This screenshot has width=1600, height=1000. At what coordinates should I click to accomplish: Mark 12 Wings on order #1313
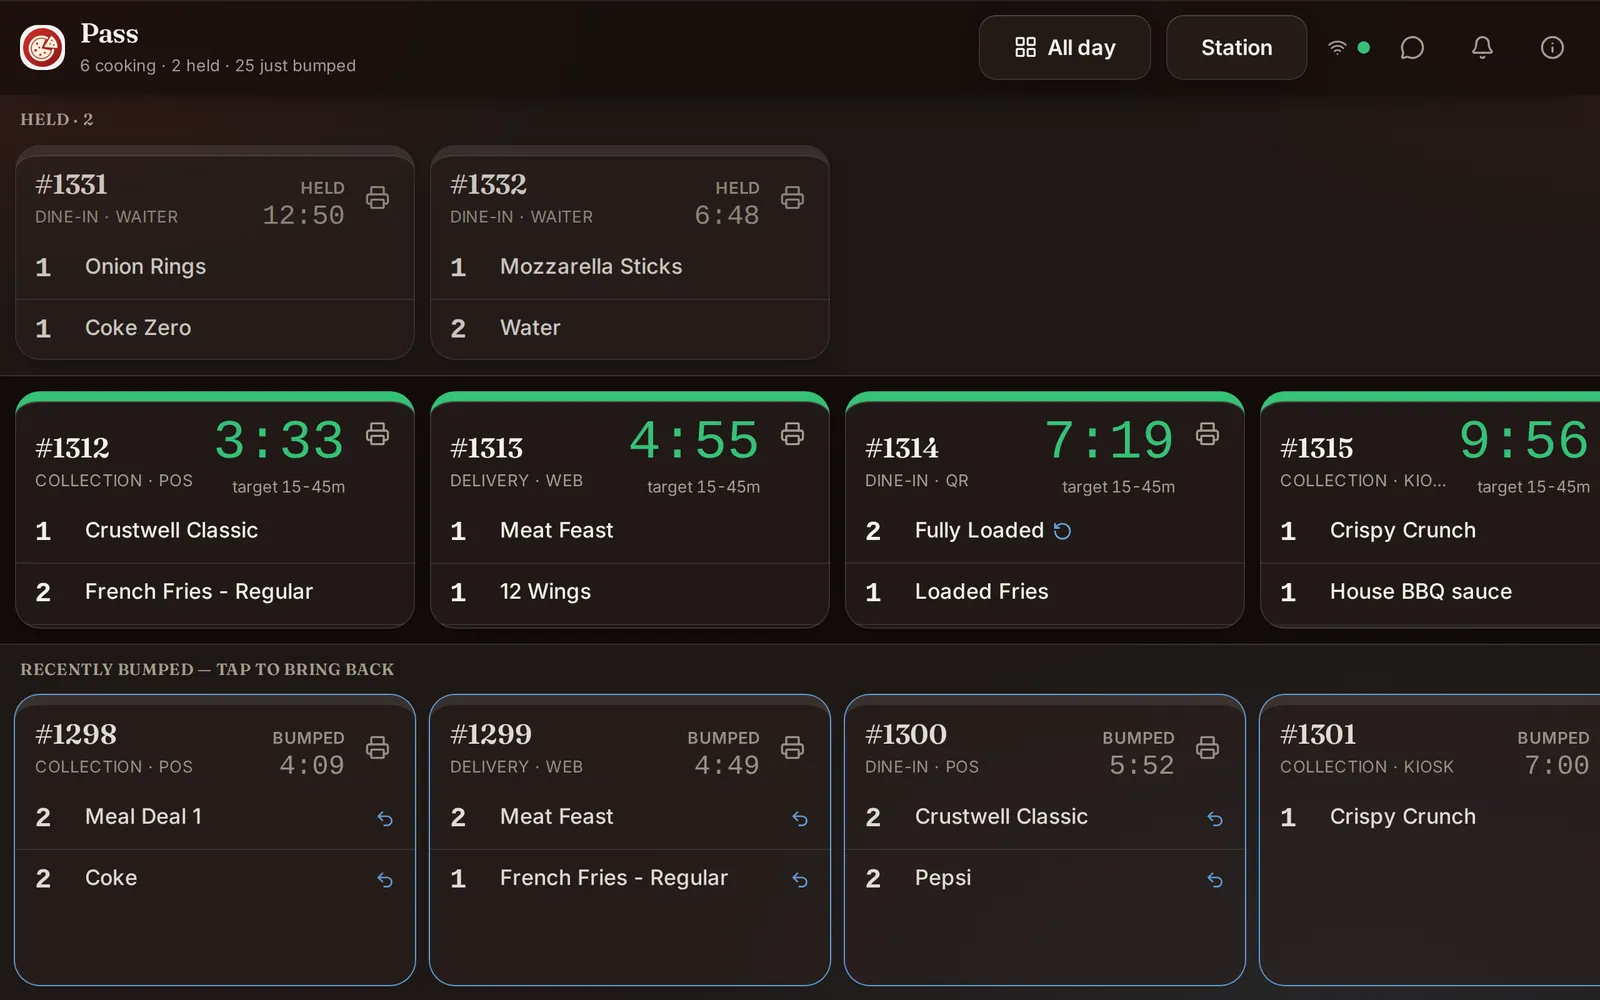point(630,592)
